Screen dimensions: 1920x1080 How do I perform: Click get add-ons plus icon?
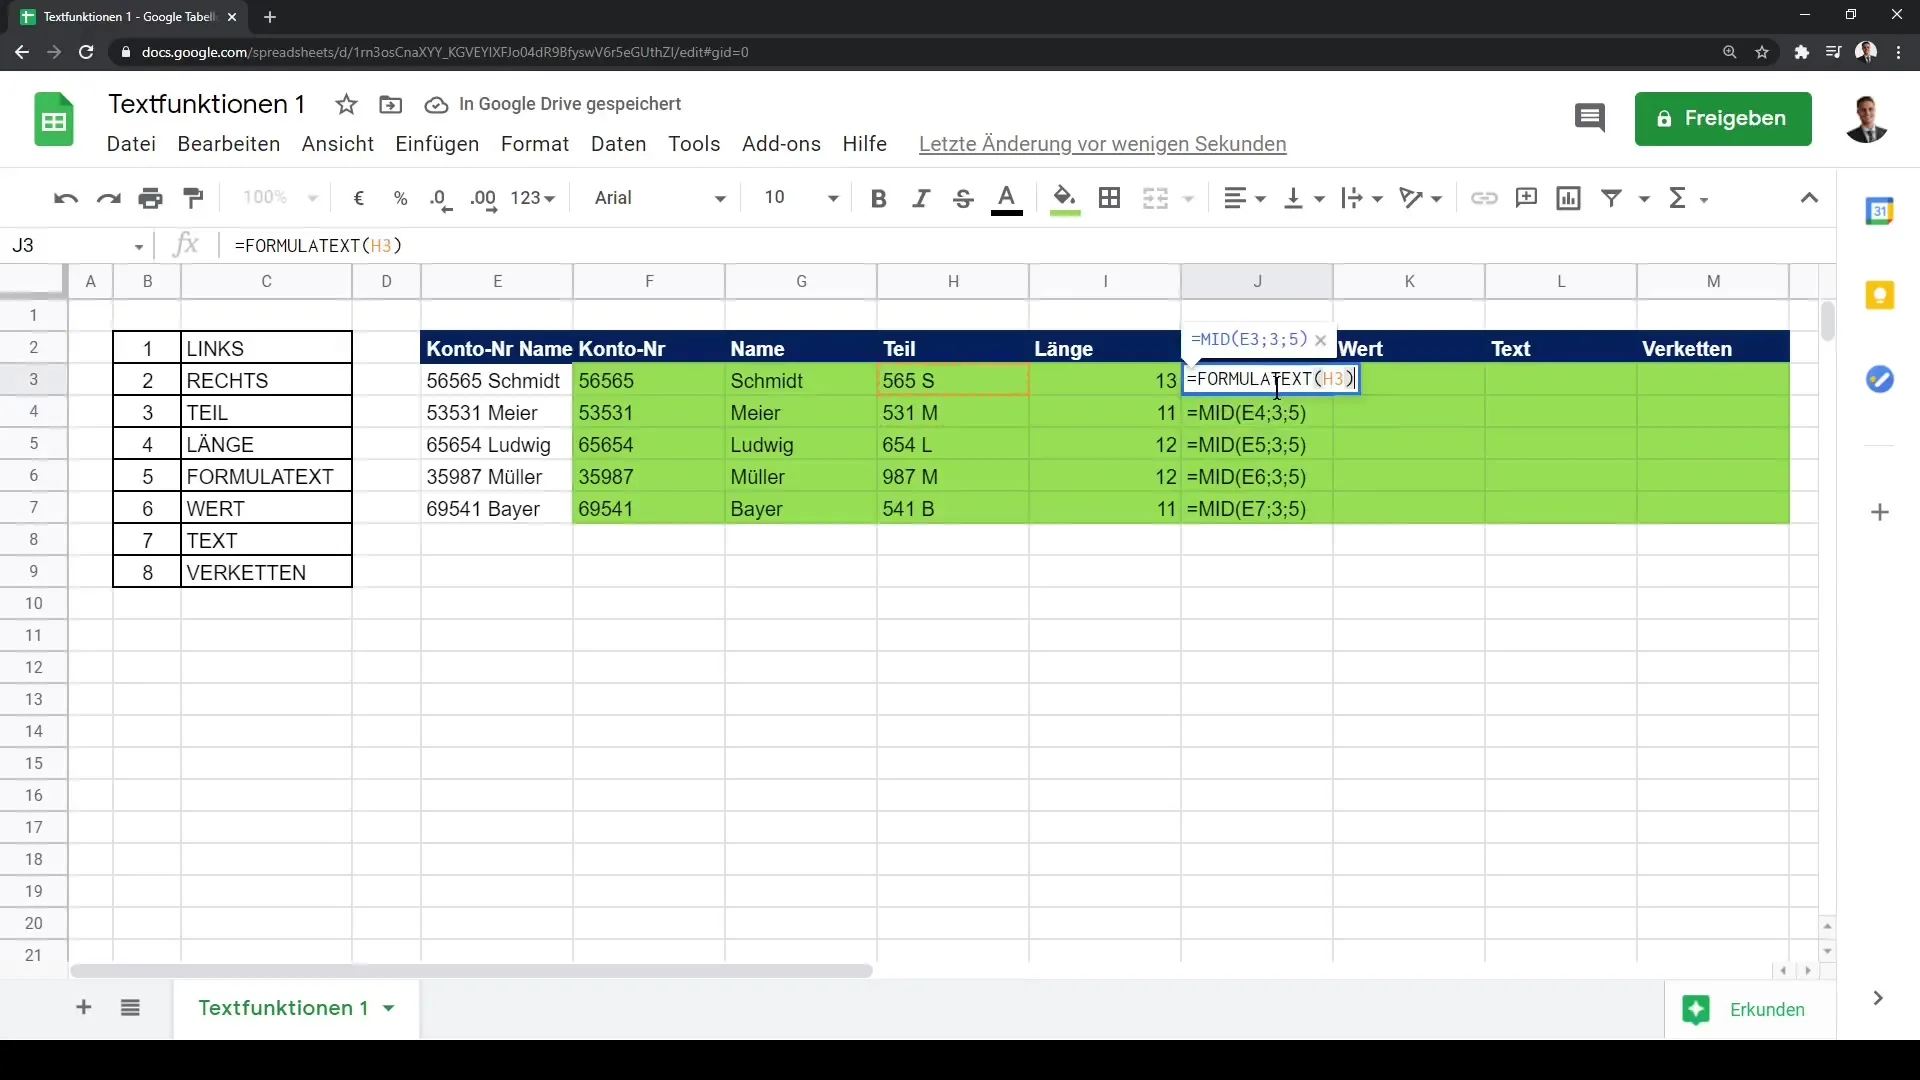click(1880, 512)
